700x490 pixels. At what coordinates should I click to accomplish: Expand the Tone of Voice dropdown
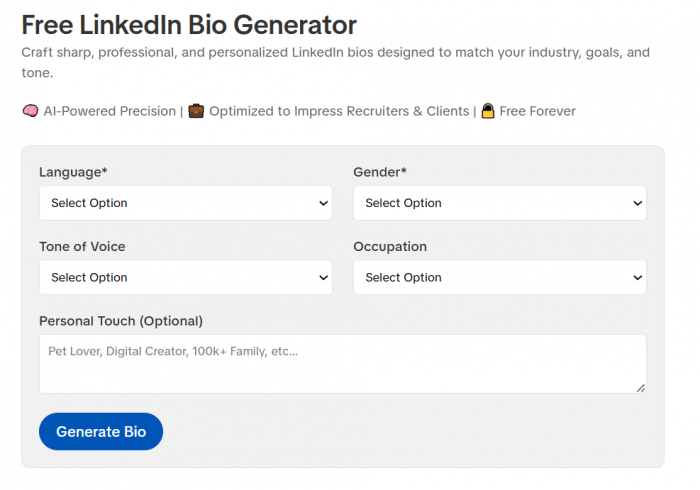[x=186, y=277]
